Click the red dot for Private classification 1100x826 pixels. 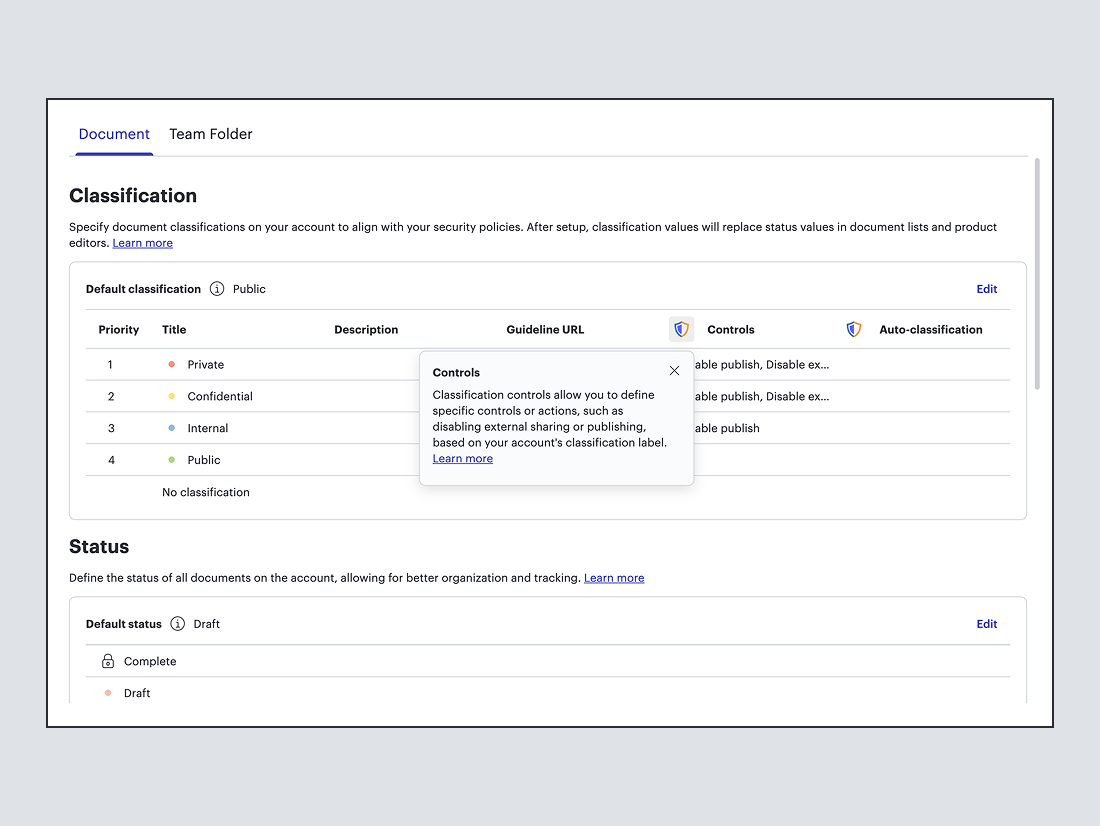click(x=172, y=365)
